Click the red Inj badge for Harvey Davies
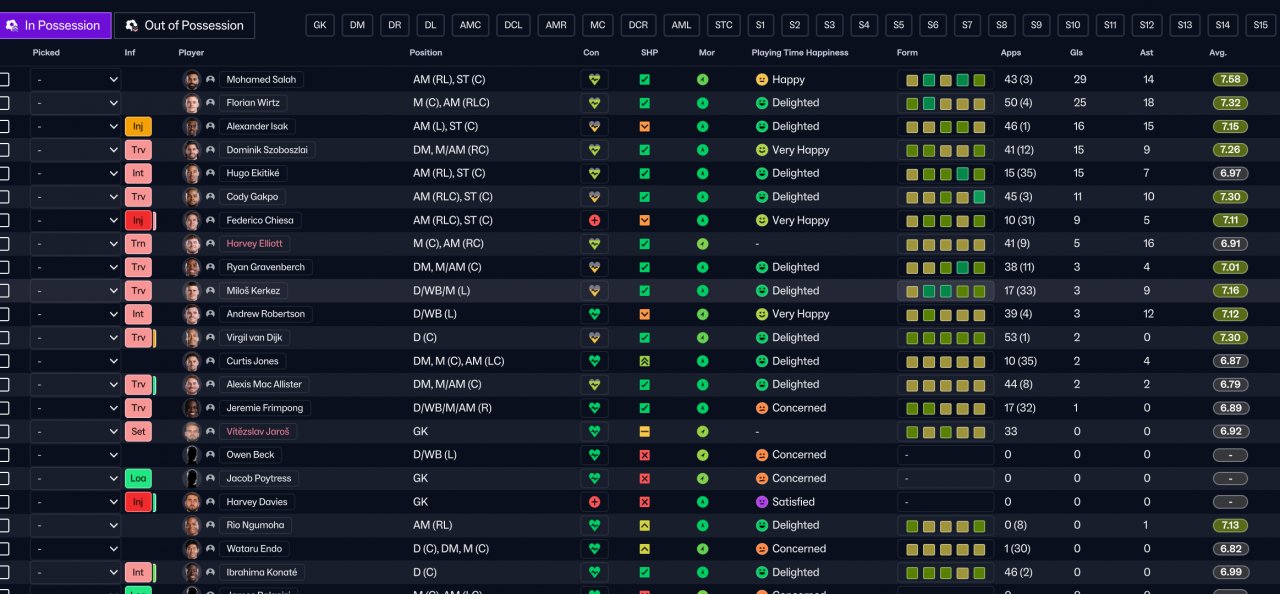The width and height of the screenshot is (1280, 594). pyautogui.click(x=138, y=502)
